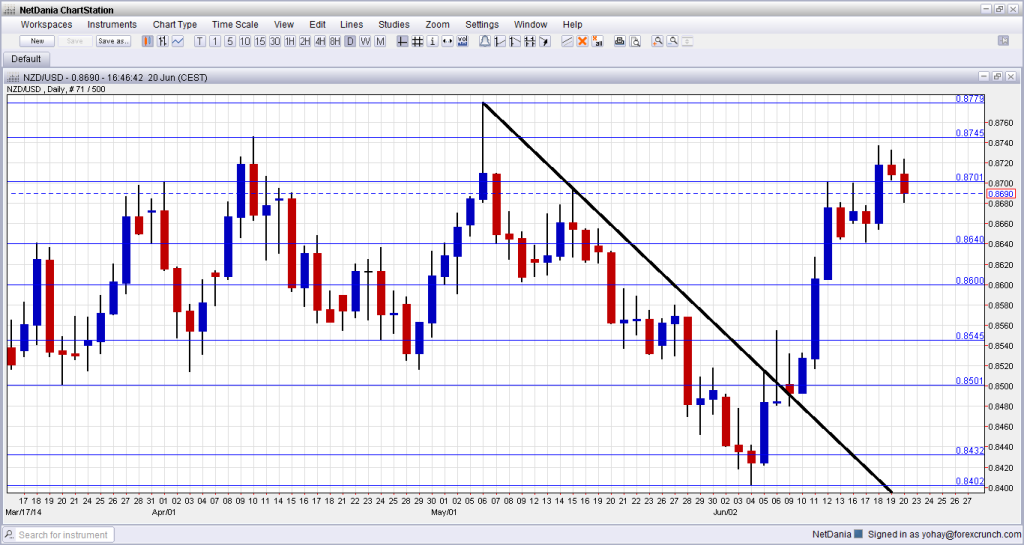The height and width of the screenshot is (545, 1024).
Task: Click the New workspace button
Action: click(37, 41)
